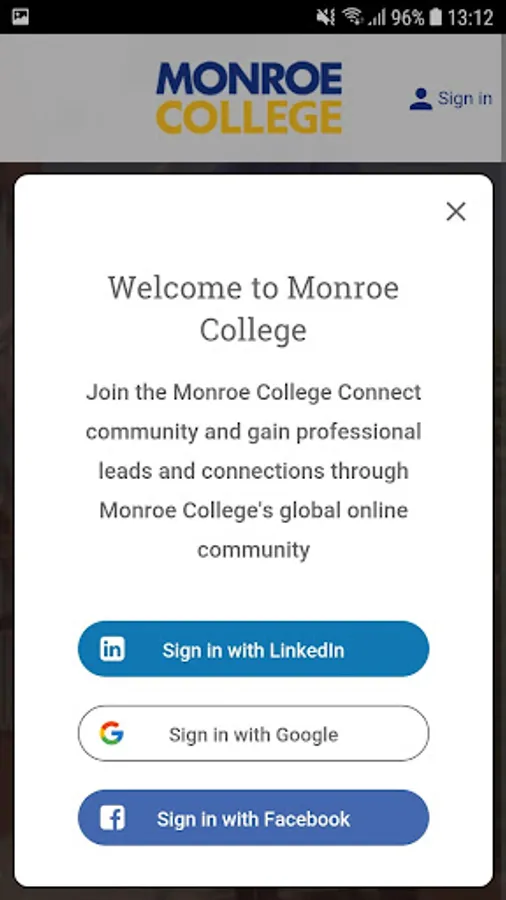Tap the Monroe College logo
This screenshot has width=506, height=900.
pos(249,98)
